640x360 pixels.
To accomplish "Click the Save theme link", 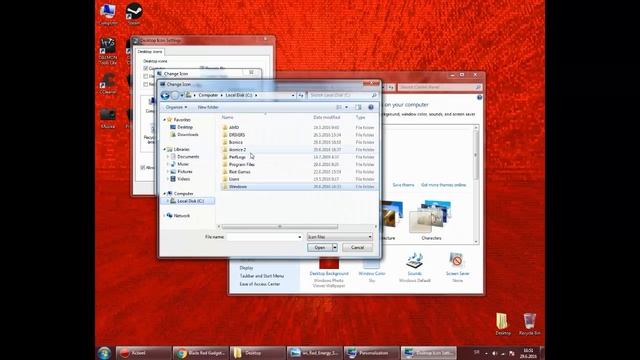I will point(403,185).
